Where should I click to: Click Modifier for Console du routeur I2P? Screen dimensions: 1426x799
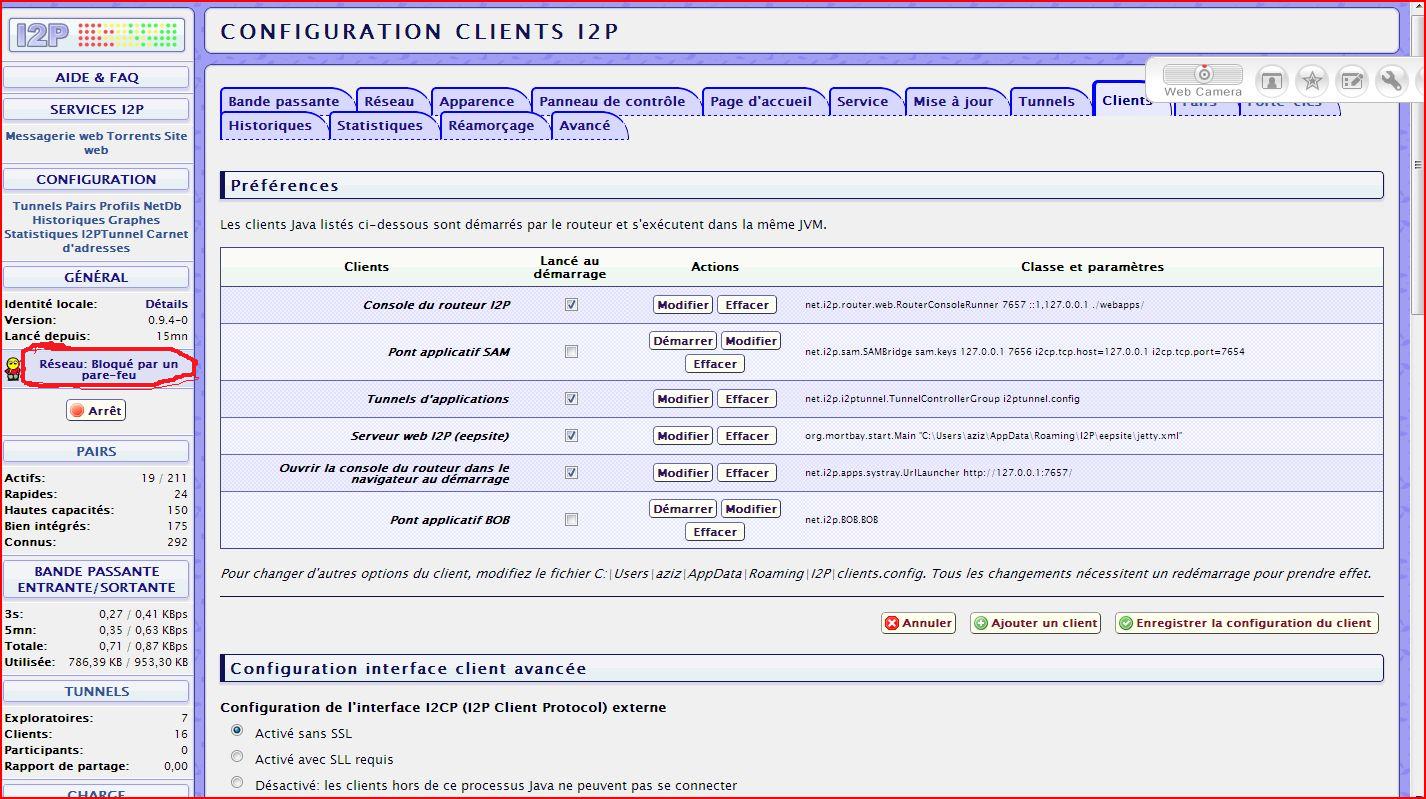(x=683, y=305)
